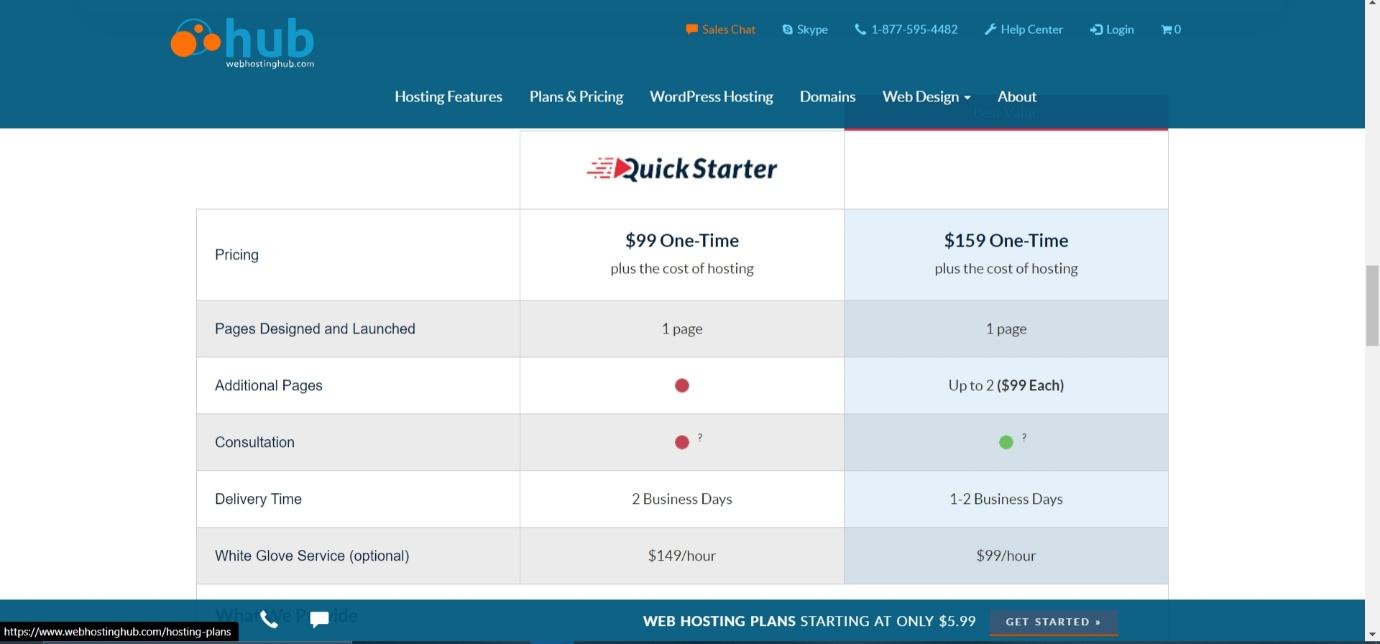Click the chat bubble icon in bottom bar

coord(320,620)
